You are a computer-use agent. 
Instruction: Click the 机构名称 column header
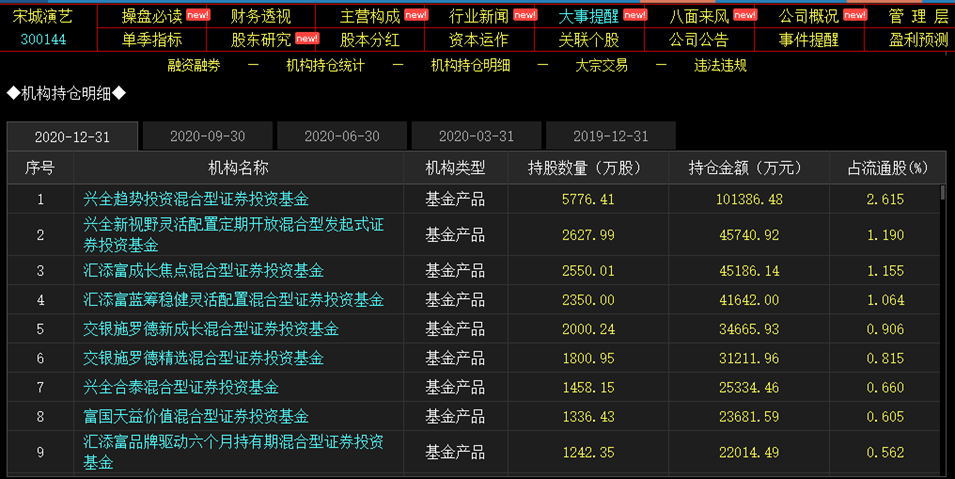[238, 168]
